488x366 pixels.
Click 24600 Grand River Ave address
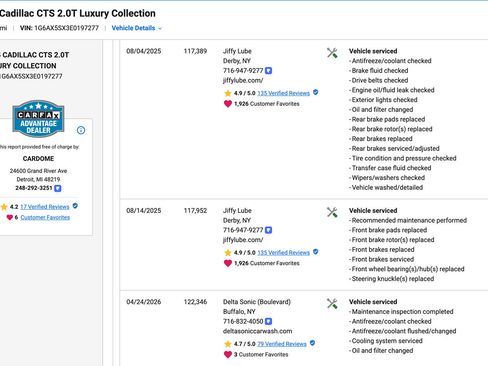[x=38, y=171]
